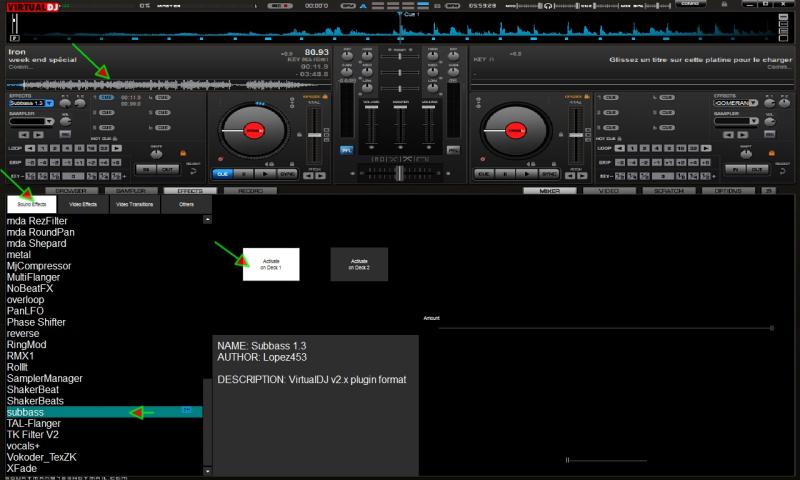Click the crossfader between the decks
800x480 pixels.
pos(399,173)
